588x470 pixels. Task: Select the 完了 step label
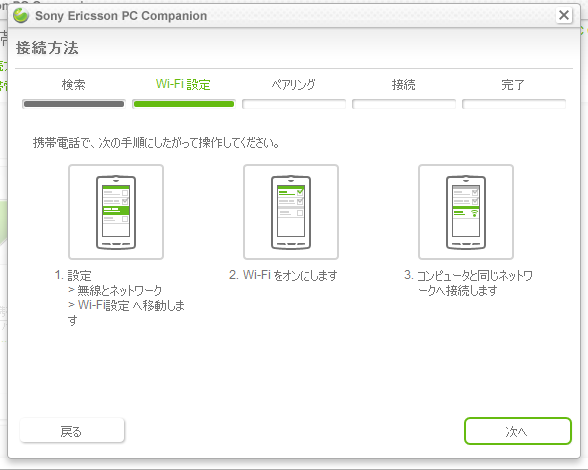[513, 85]
